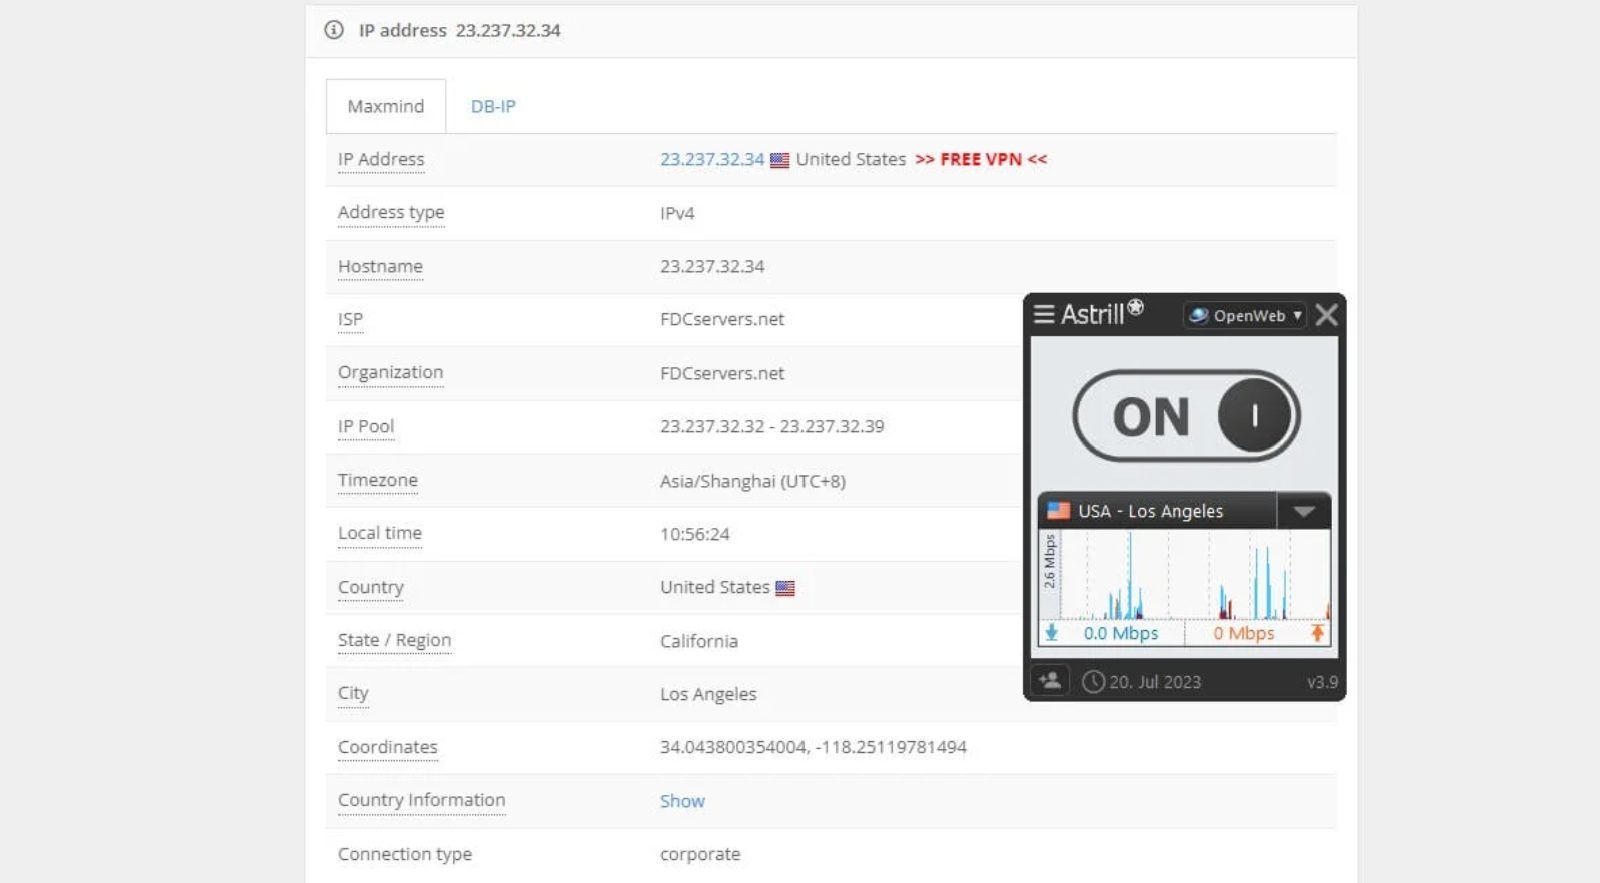
Task: Click the US flag icon in Country row
Action: pyautogui.click(x=785, y=588)
